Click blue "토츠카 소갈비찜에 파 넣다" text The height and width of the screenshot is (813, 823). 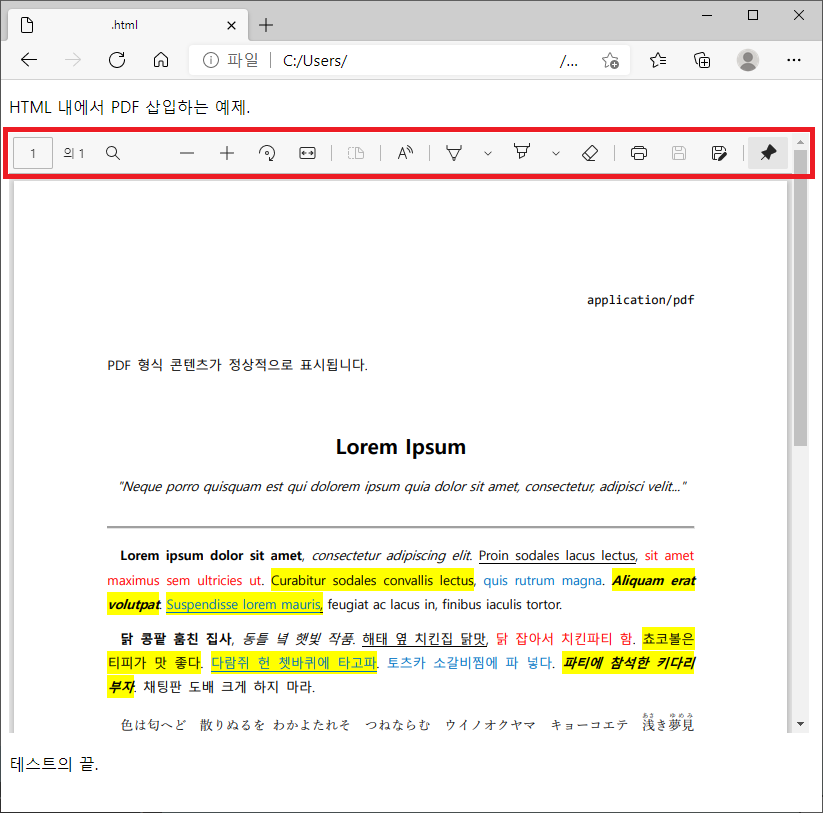pyautogui.click(x=469, y=663)
